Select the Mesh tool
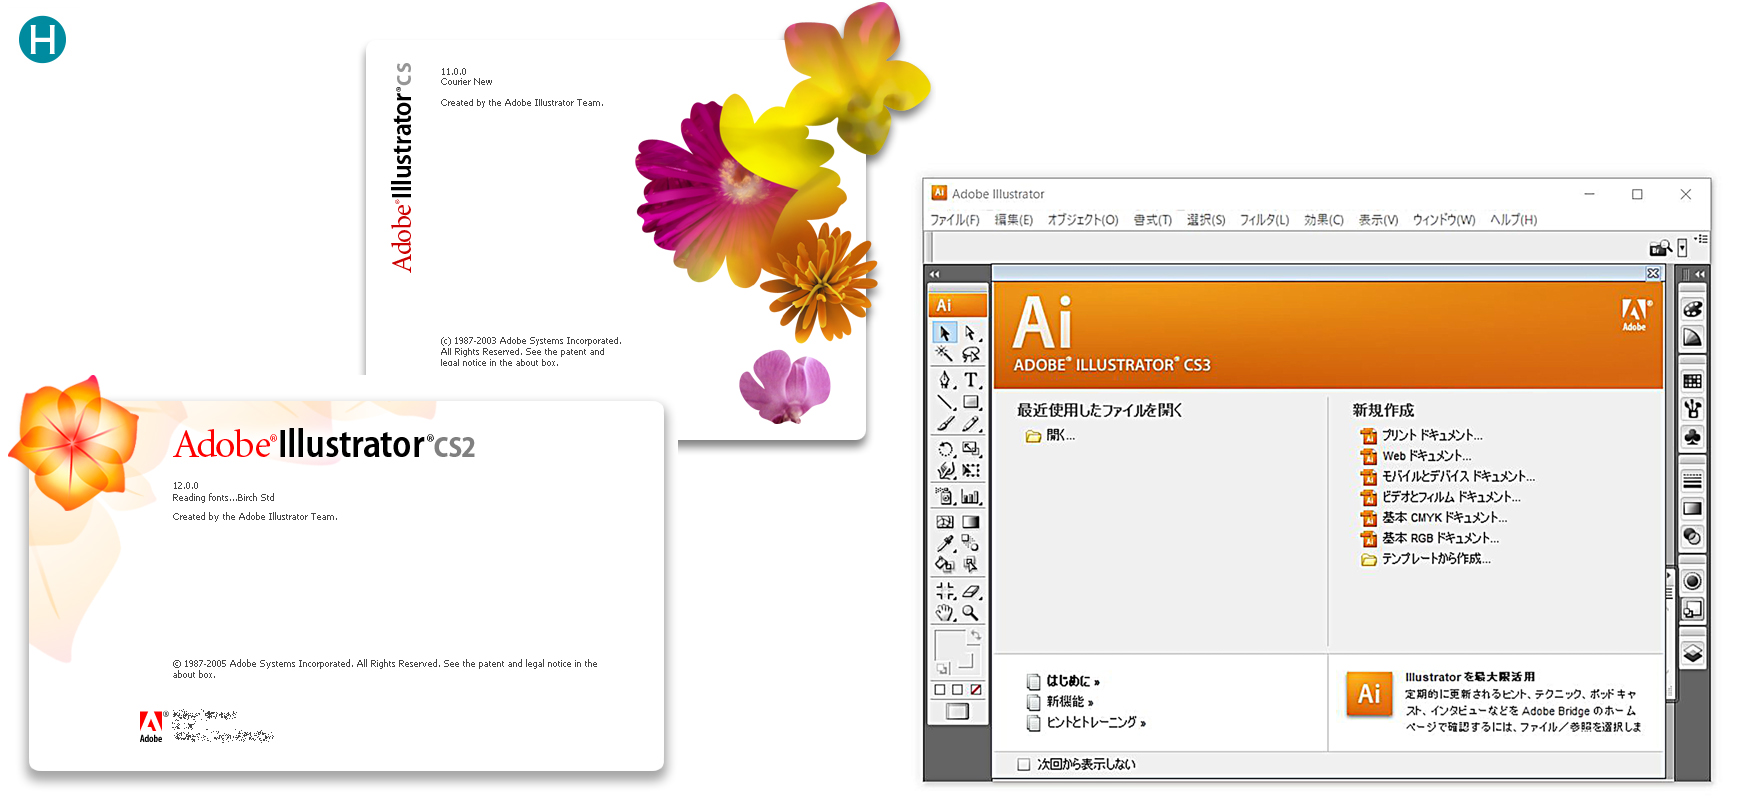Image resolution: width=1740 pixels, height=800 pixels. (x=945, y=521)
